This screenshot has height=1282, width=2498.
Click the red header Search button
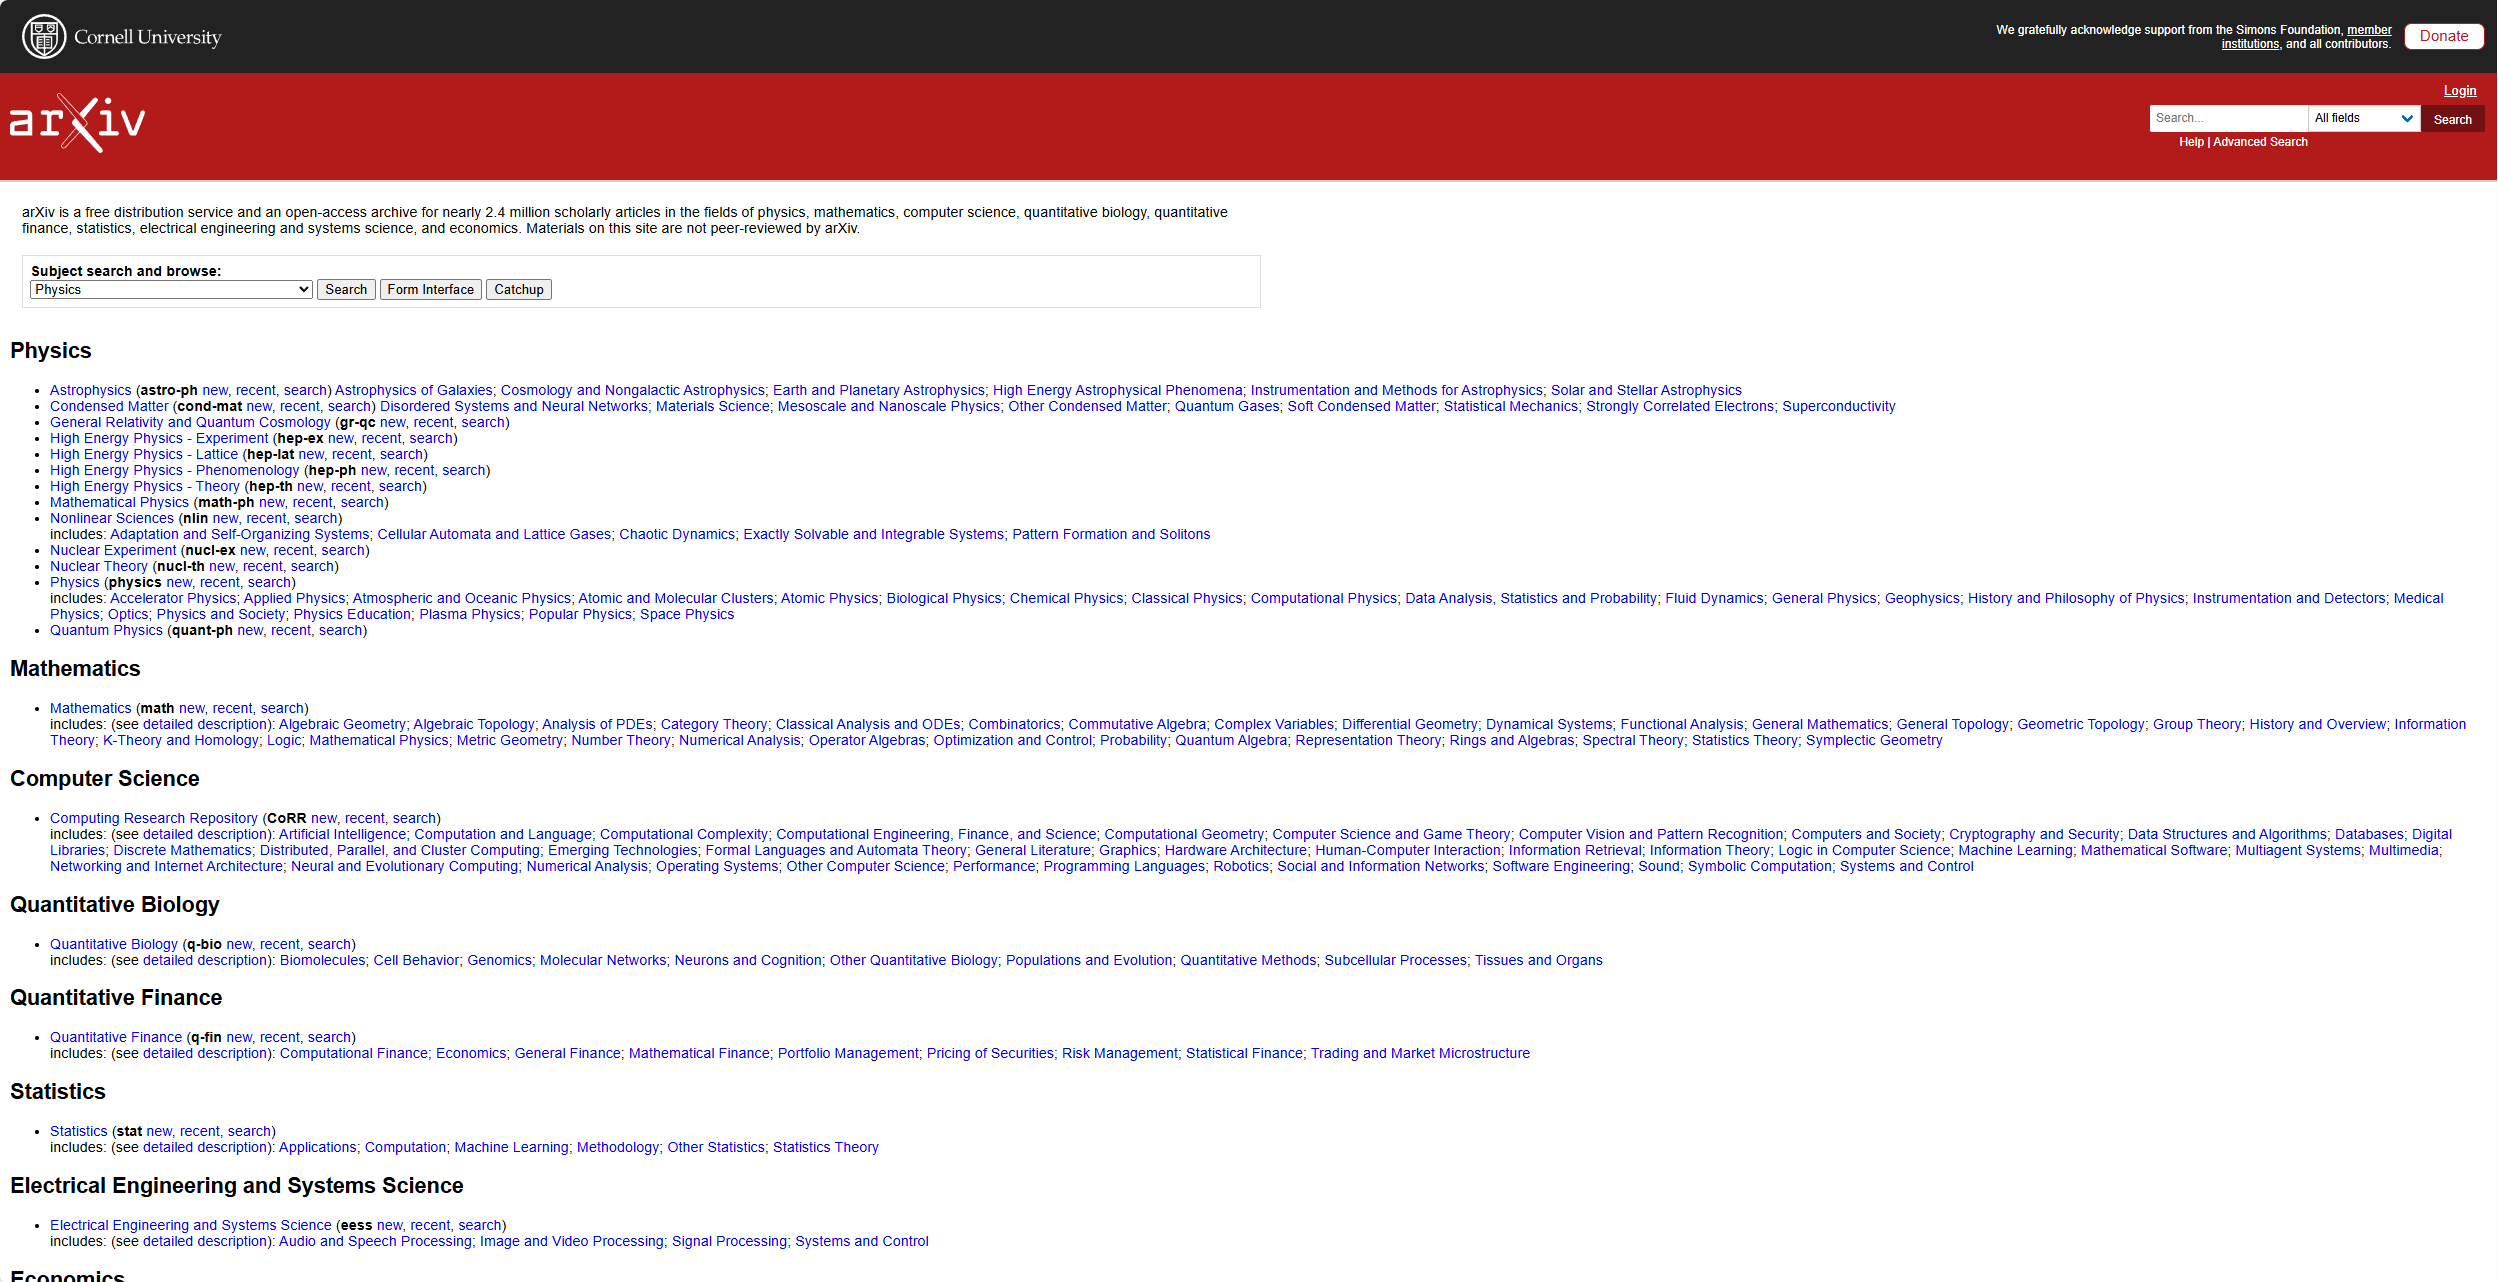(x=2452, y=119)
